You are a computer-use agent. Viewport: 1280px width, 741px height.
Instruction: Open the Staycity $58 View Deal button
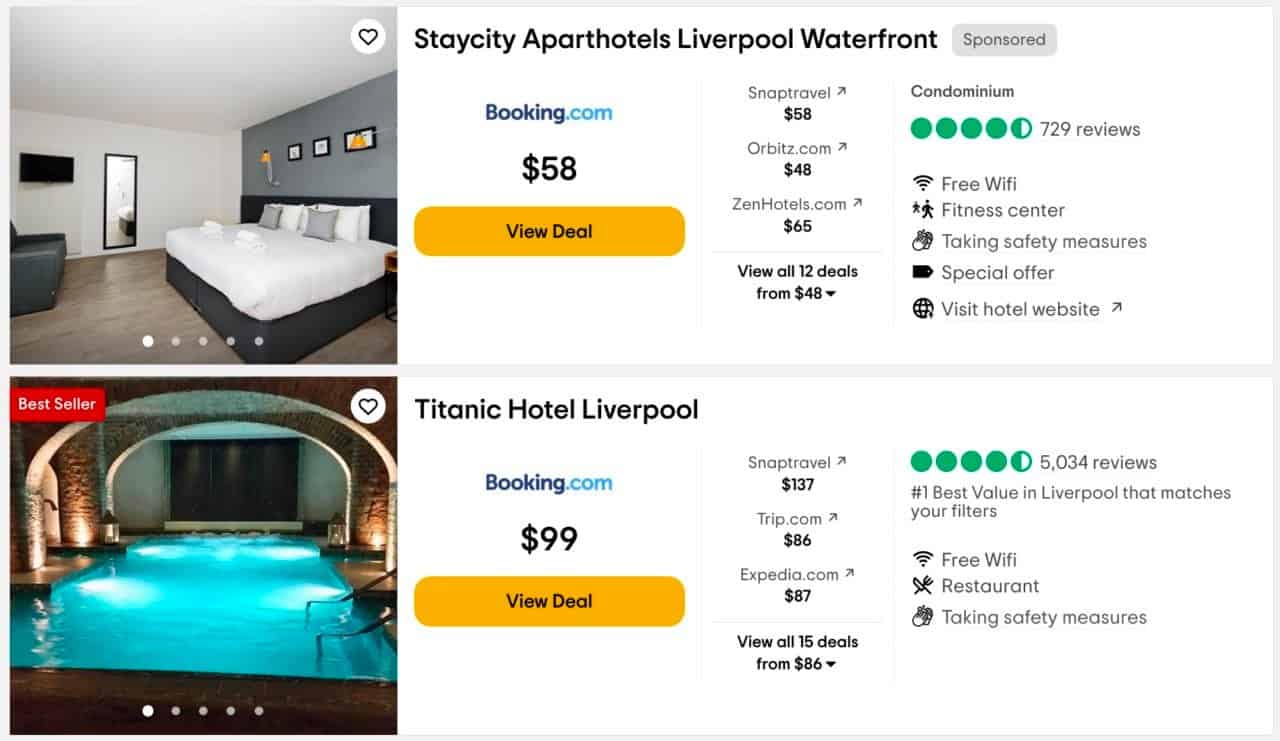coord(549,231)
